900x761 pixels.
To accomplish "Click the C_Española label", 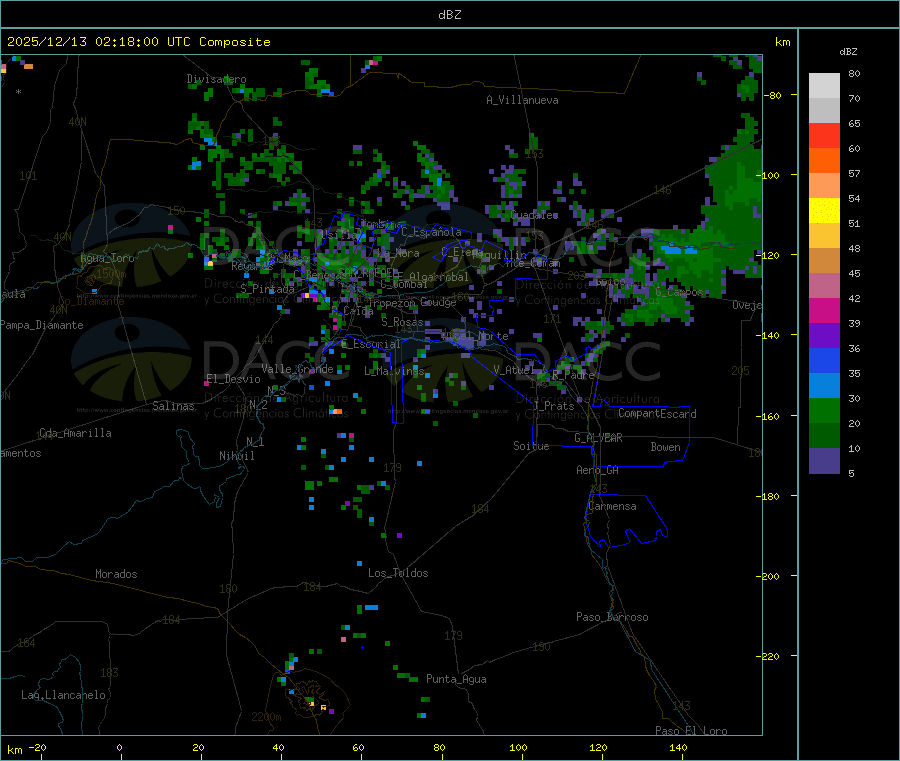I will pos(431,232).
